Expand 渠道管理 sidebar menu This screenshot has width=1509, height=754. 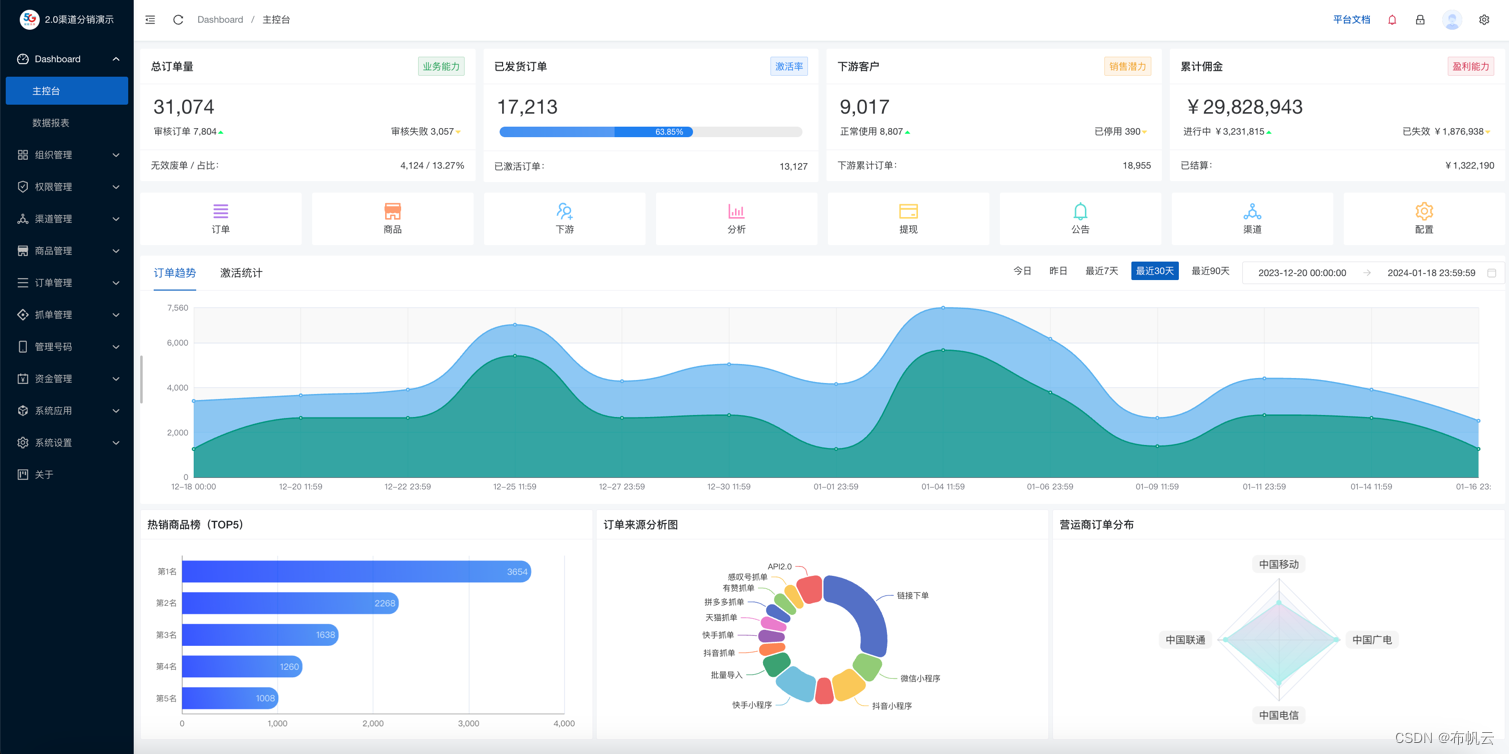67,219
